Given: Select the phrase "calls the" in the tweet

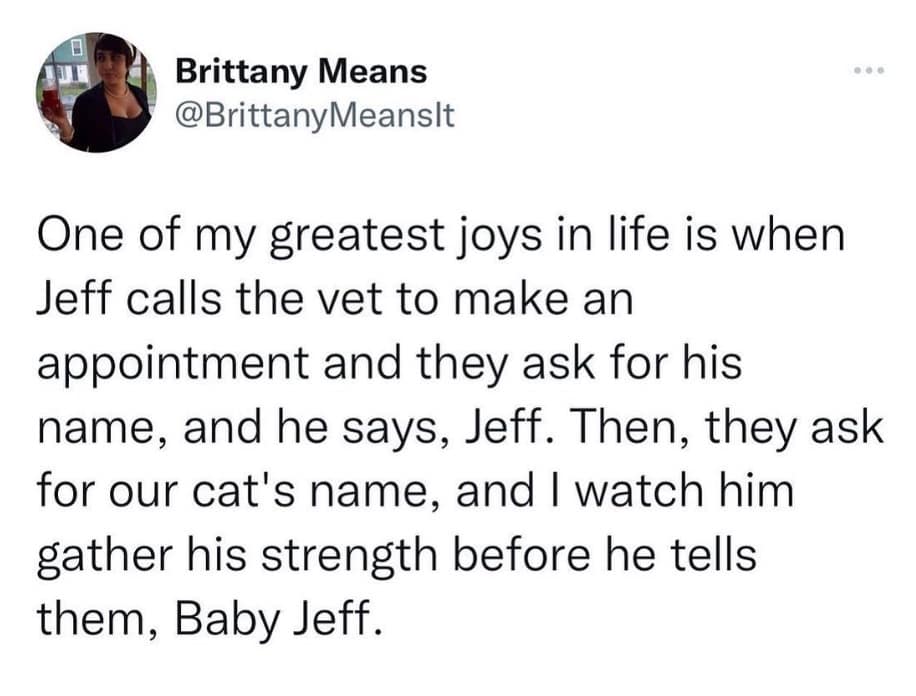Looking at the screenshot, I should coord(197,302).
